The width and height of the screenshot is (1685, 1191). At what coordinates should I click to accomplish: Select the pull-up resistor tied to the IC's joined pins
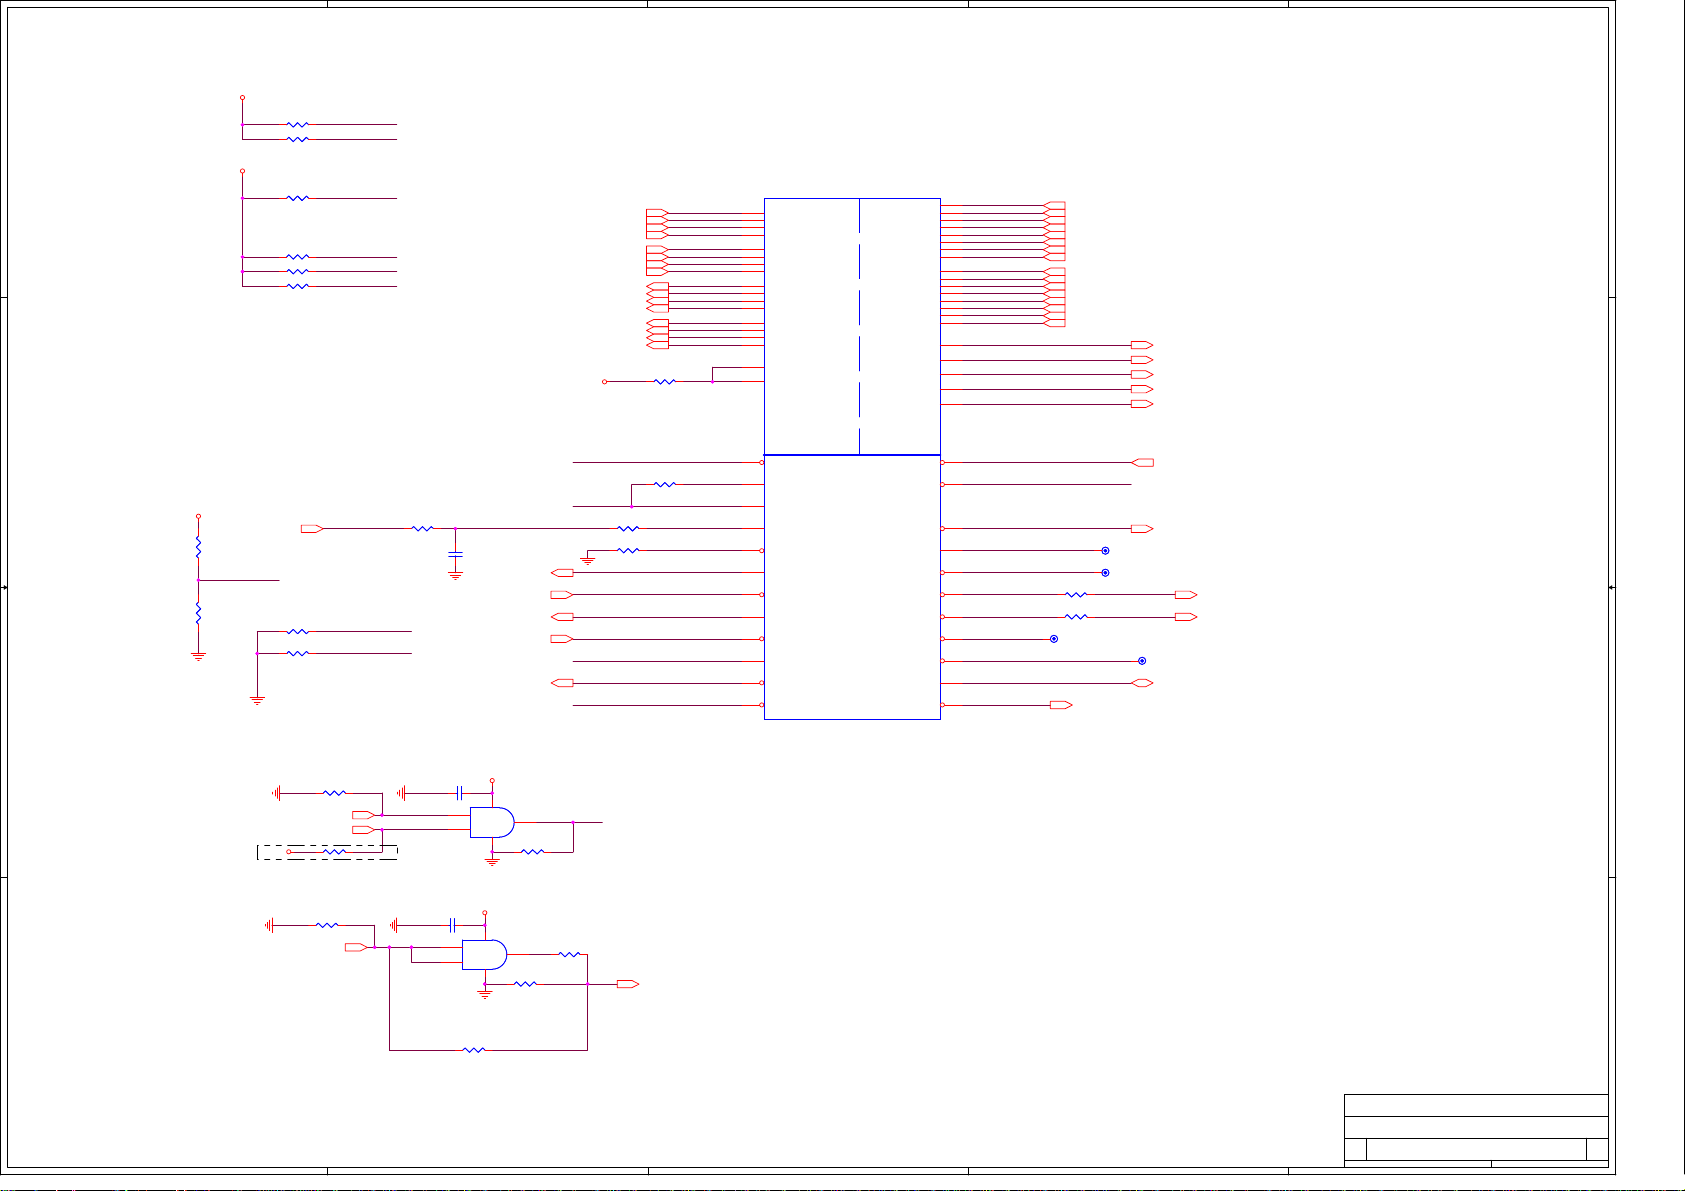coord(665,381)
